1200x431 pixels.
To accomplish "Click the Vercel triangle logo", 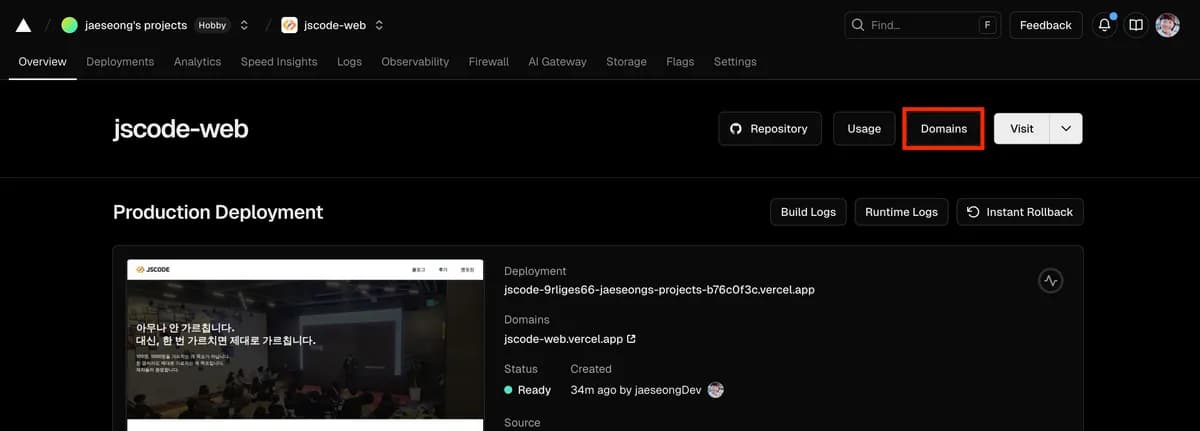I will click(23, 25).
